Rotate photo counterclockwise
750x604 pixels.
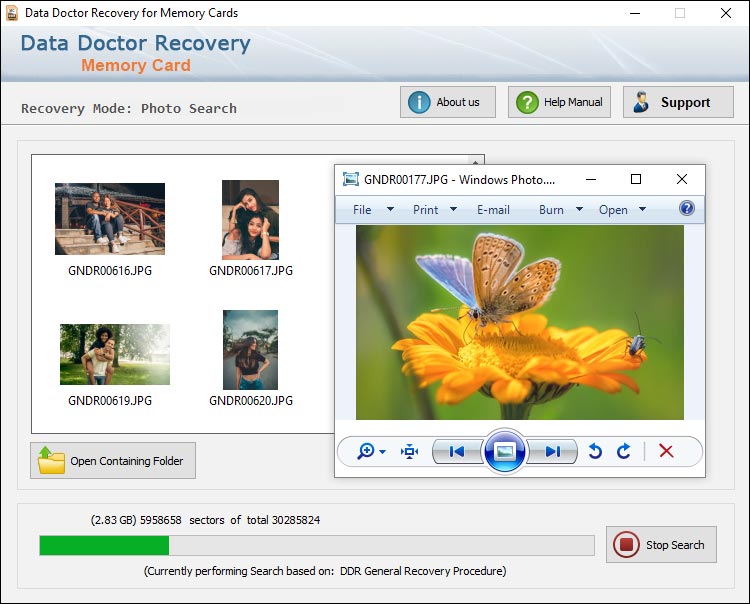595,452
